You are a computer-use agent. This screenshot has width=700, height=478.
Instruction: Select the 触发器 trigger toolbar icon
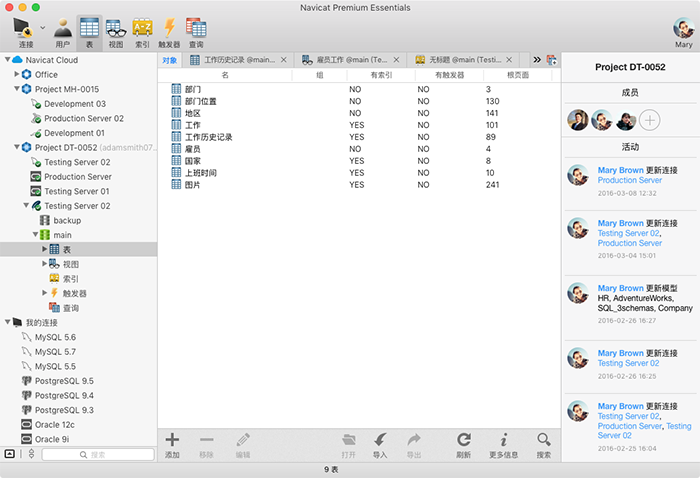coord(169,32)
